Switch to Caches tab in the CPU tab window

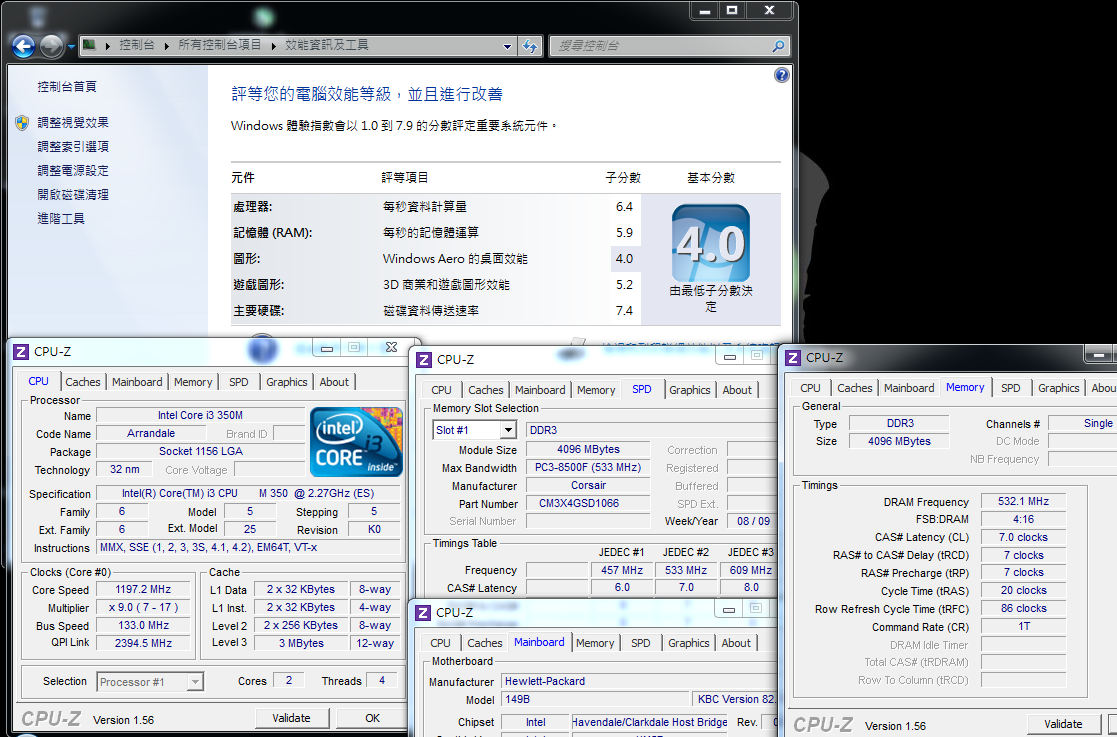click(x=83, y=382)
